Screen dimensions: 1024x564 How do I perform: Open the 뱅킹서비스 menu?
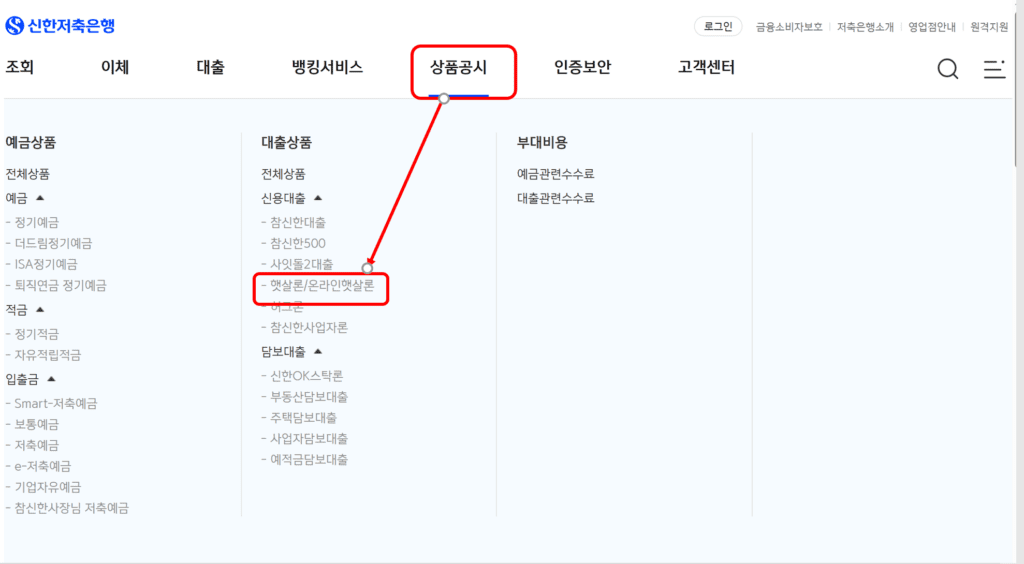tap(327, 67)
